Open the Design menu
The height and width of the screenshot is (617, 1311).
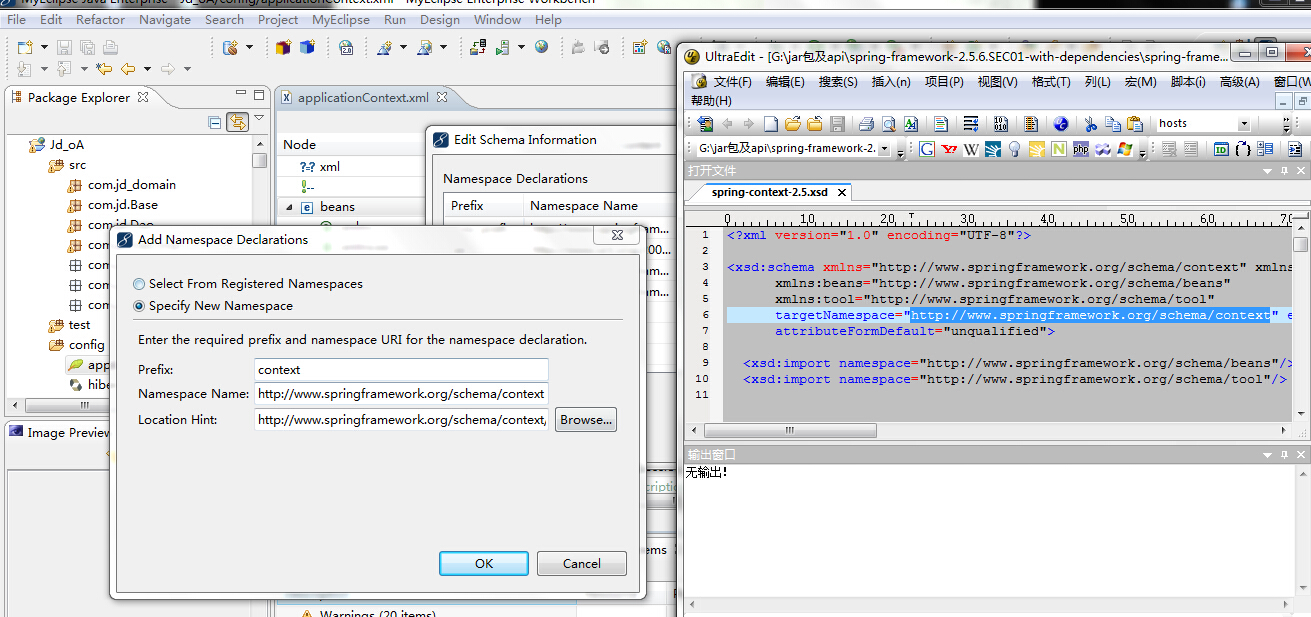(x=440, y=20)
